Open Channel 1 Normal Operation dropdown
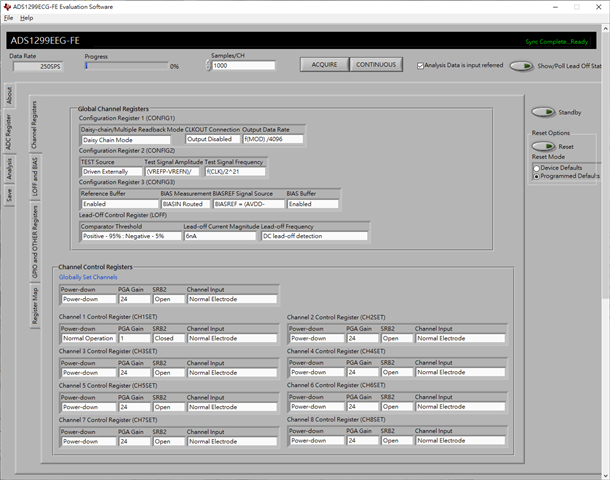Viewport: 610px width, 480px height. pyautogui.click(x=89, y=338)
